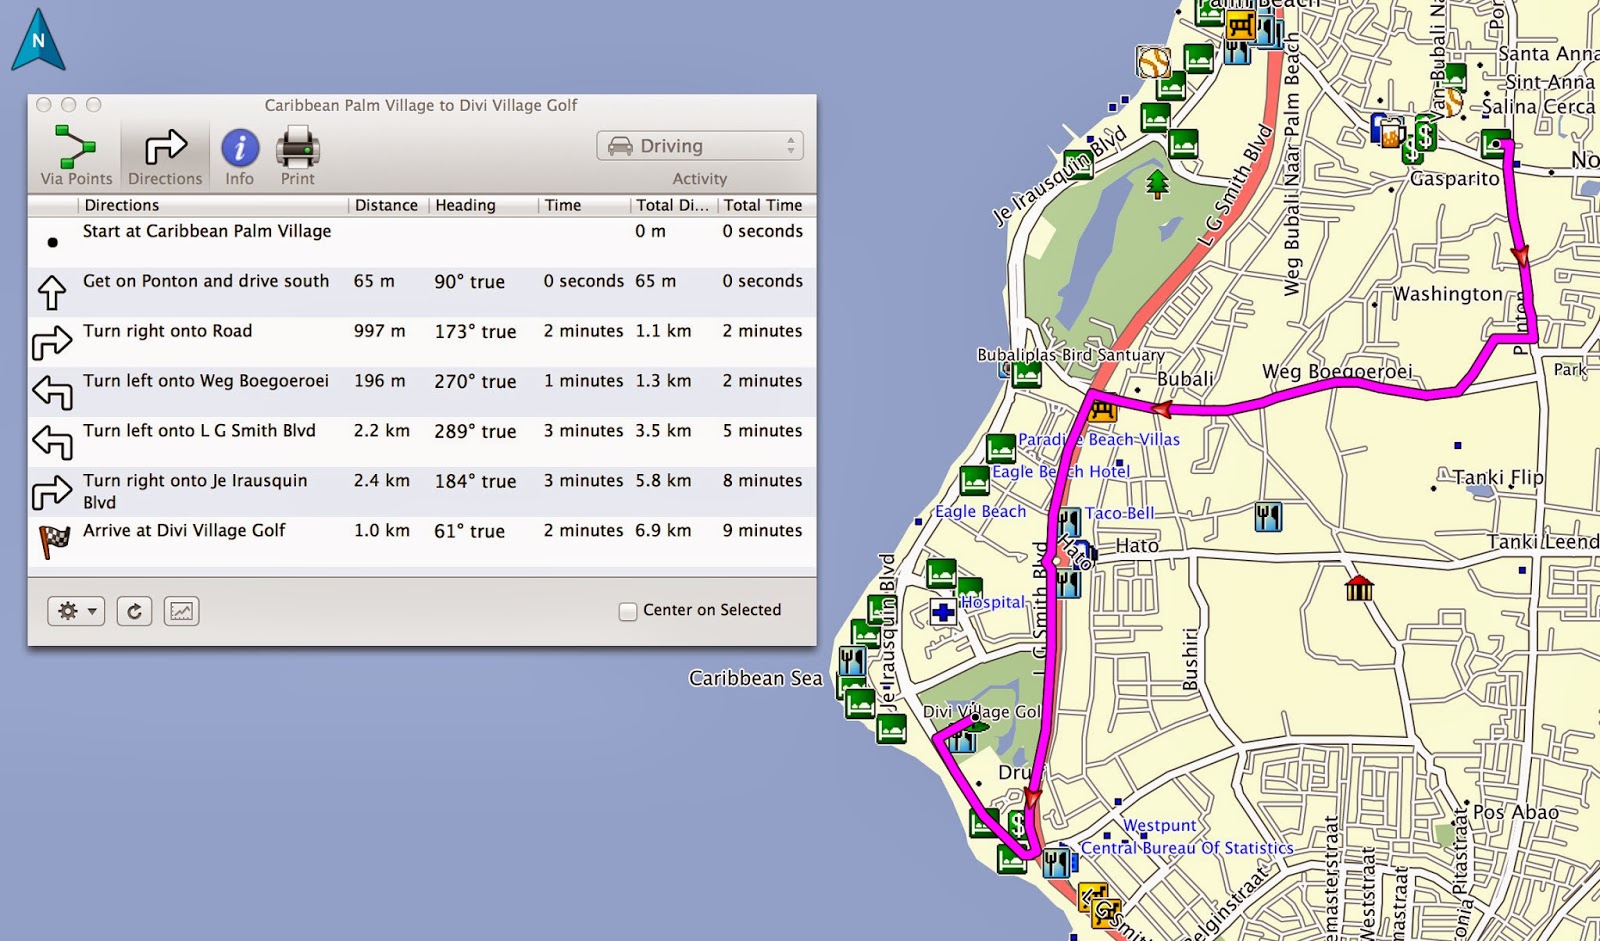The width and height of the screenshot is (1600, 941).
Task: Click the lodging icon beside Paradise Beach Villas
Action: (1001, 448)
